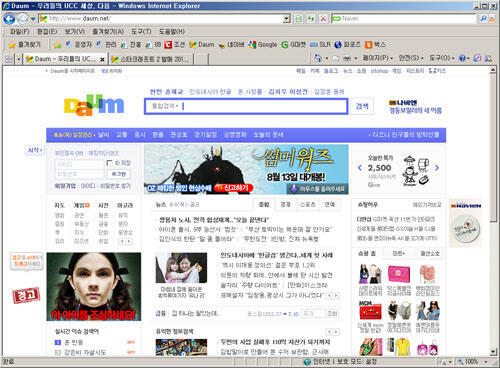Image resolution: width=500 pixels, height=368 pixels.
Task: Click right arrow on daily deal carousel
Action: [437, 168]
